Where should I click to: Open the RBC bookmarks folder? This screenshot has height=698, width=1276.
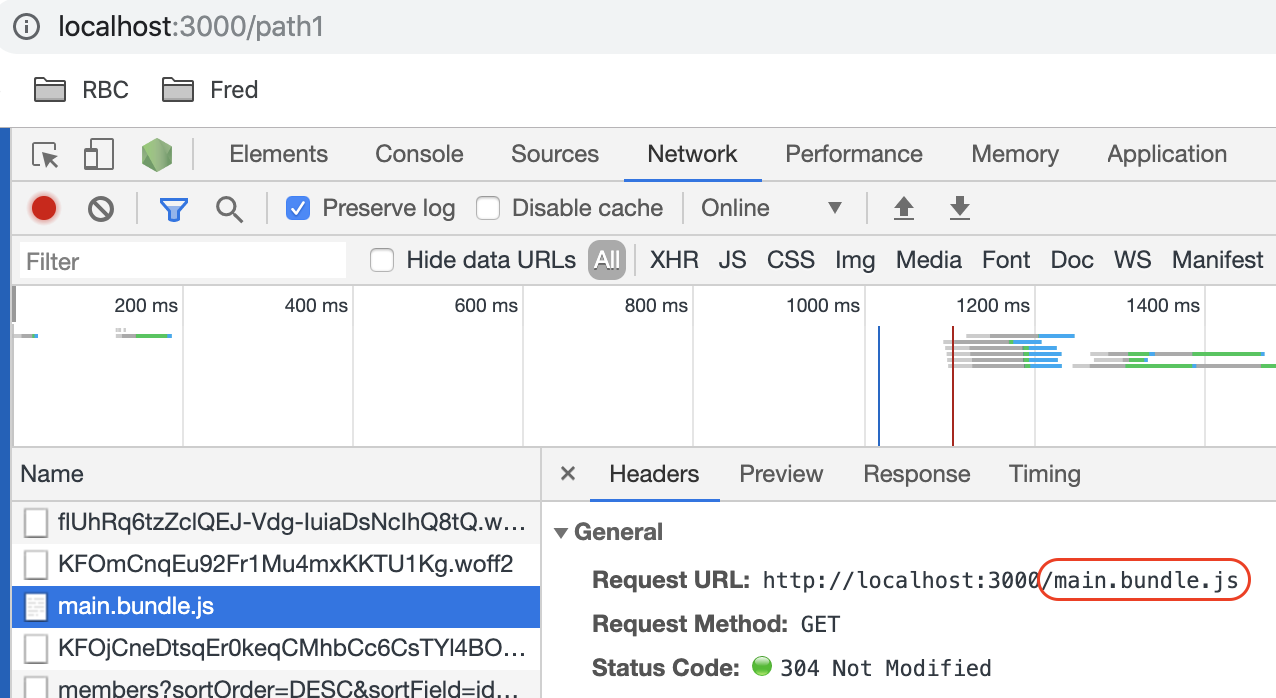click(82, 90)
